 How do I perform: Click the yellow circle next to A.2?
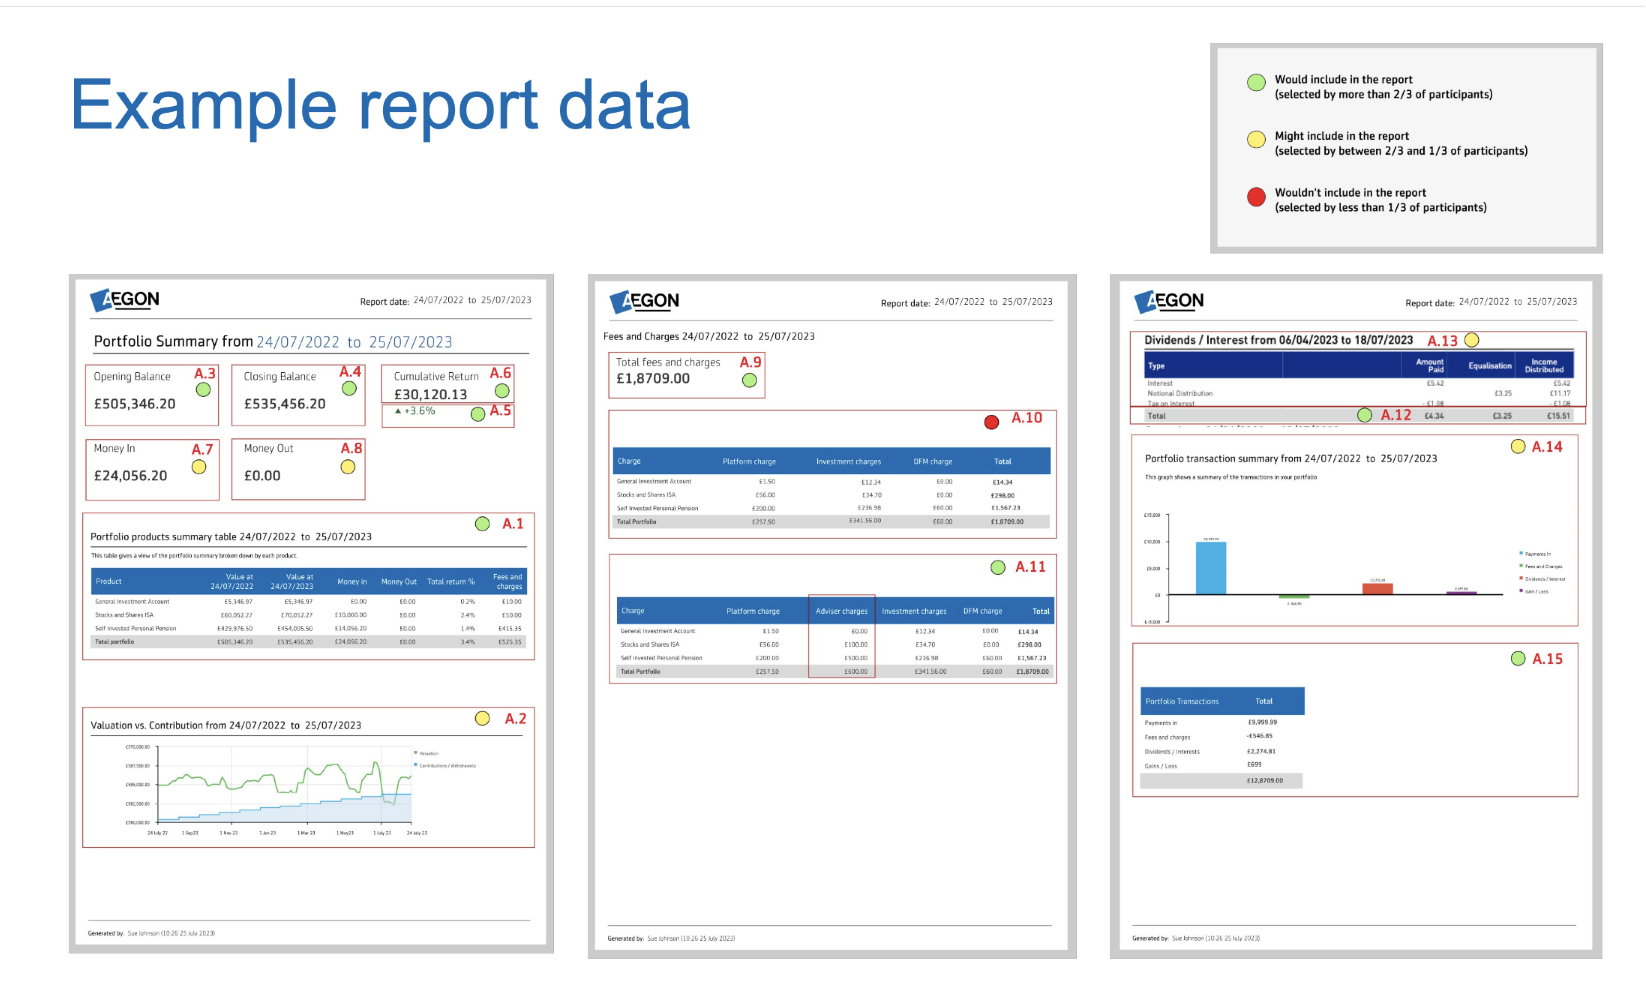(x=482, y=718)
